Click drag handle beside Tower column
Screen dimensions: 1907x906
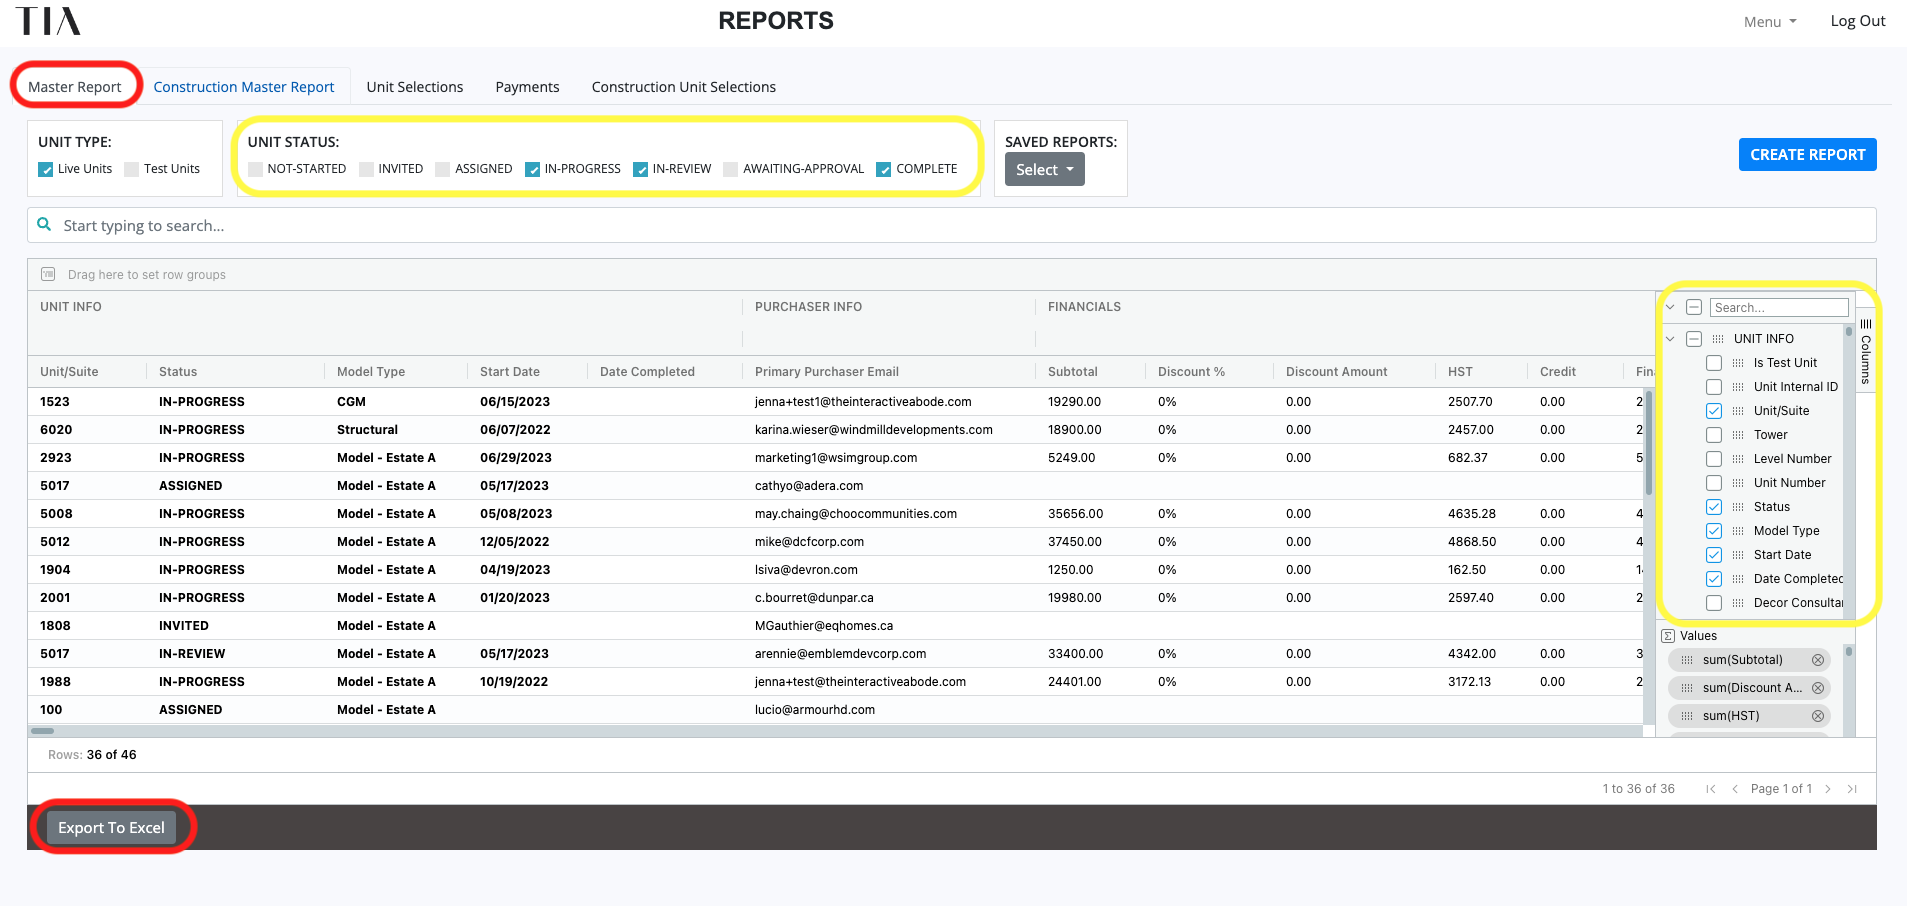tap(1738, 435)
